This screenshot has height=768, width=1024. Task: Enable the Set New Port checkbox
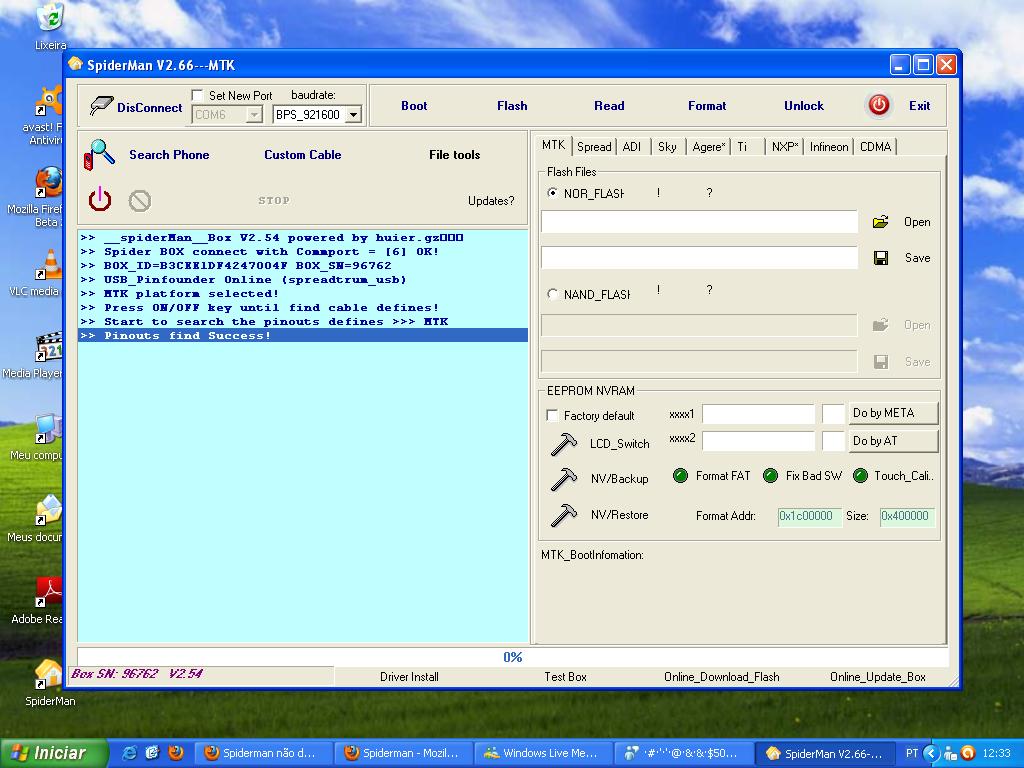click(197, 95)
